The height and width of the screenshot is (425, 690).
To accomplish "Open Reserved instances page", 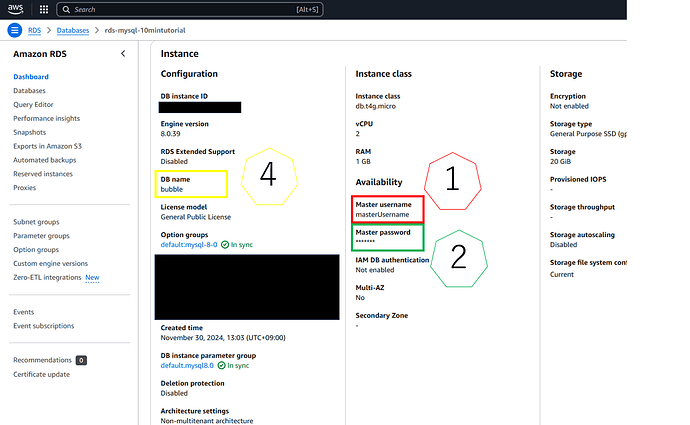I will click(43, 174).
